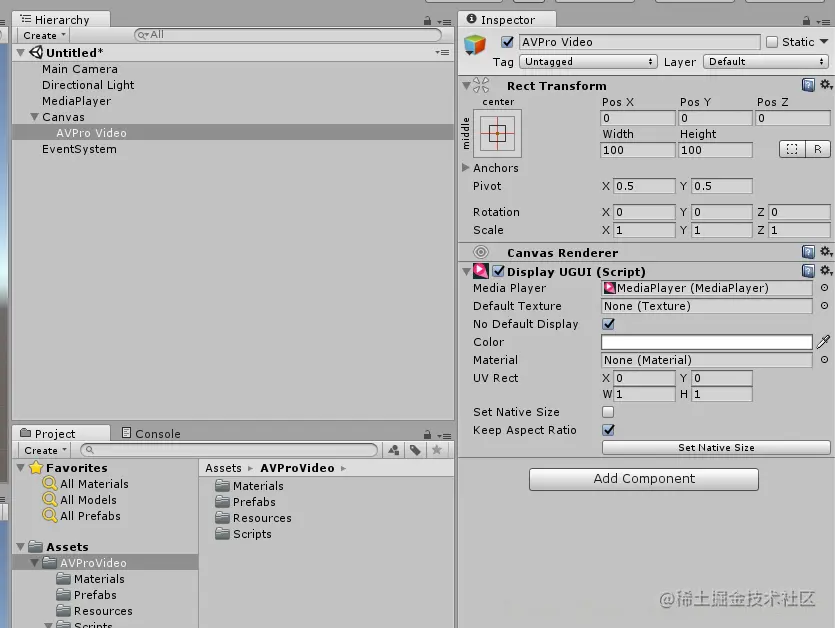Collapse the Display UGUI component
835x628 pixels.
point(466,272)
